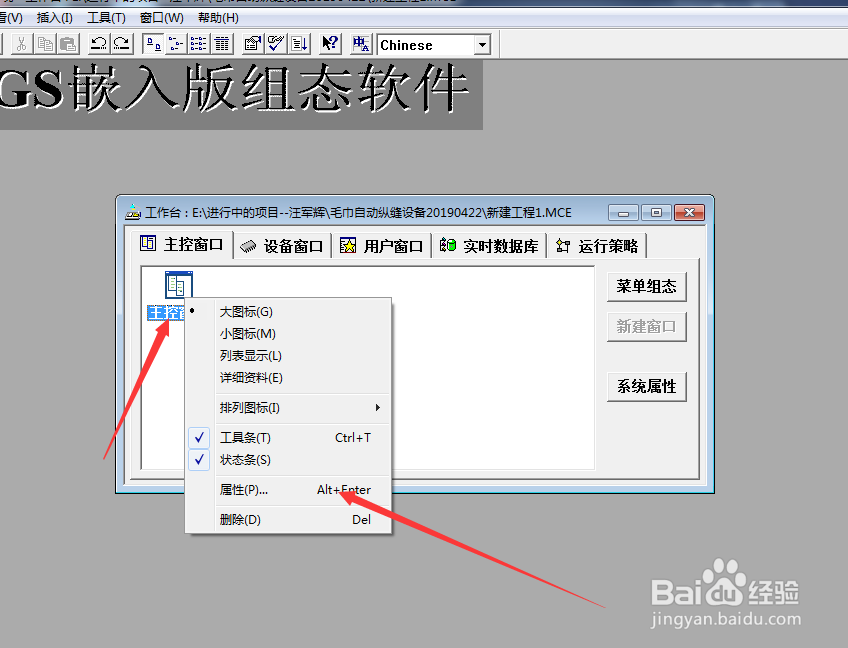Switch to details view in toolbar
This screenshot has width=848, height=648.
(x=222, y=44)
